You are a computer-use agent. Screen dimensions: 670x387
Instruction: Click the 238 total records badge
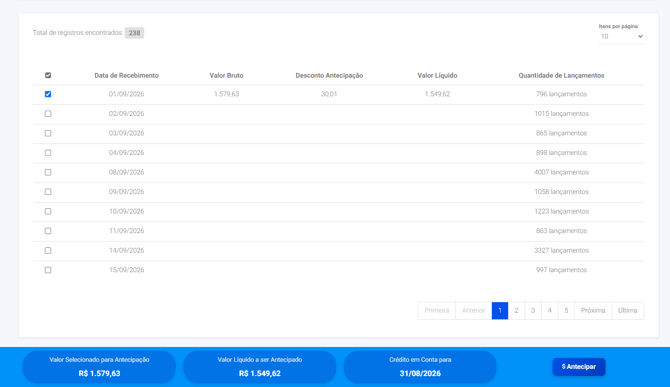click(134, 33)
